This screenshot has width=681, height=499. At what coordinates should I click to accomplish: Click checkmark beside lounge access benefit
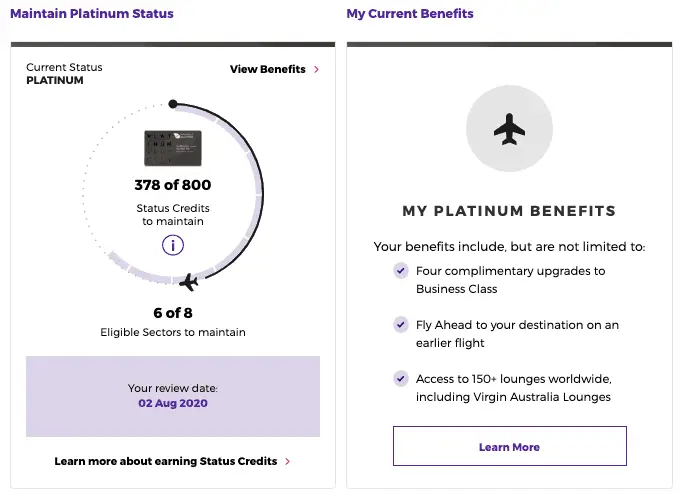point(401,379)
